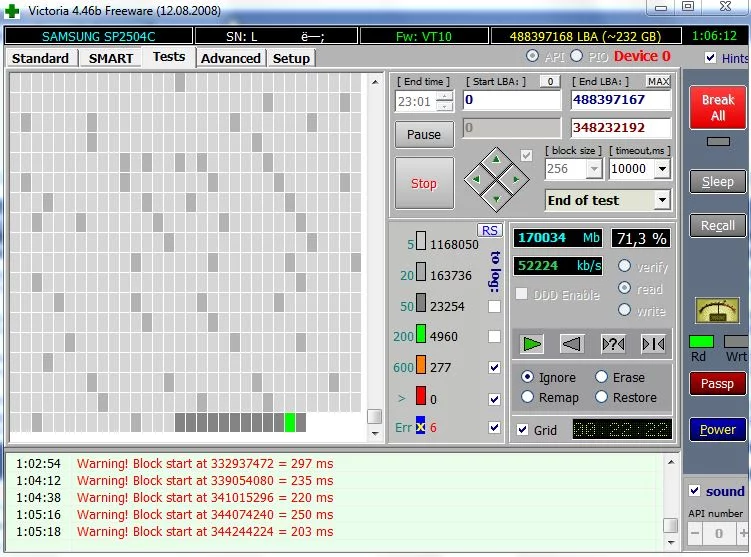Select the verify test mode
The width and height of the screenshot is (751, 557).
coord(624,266)
